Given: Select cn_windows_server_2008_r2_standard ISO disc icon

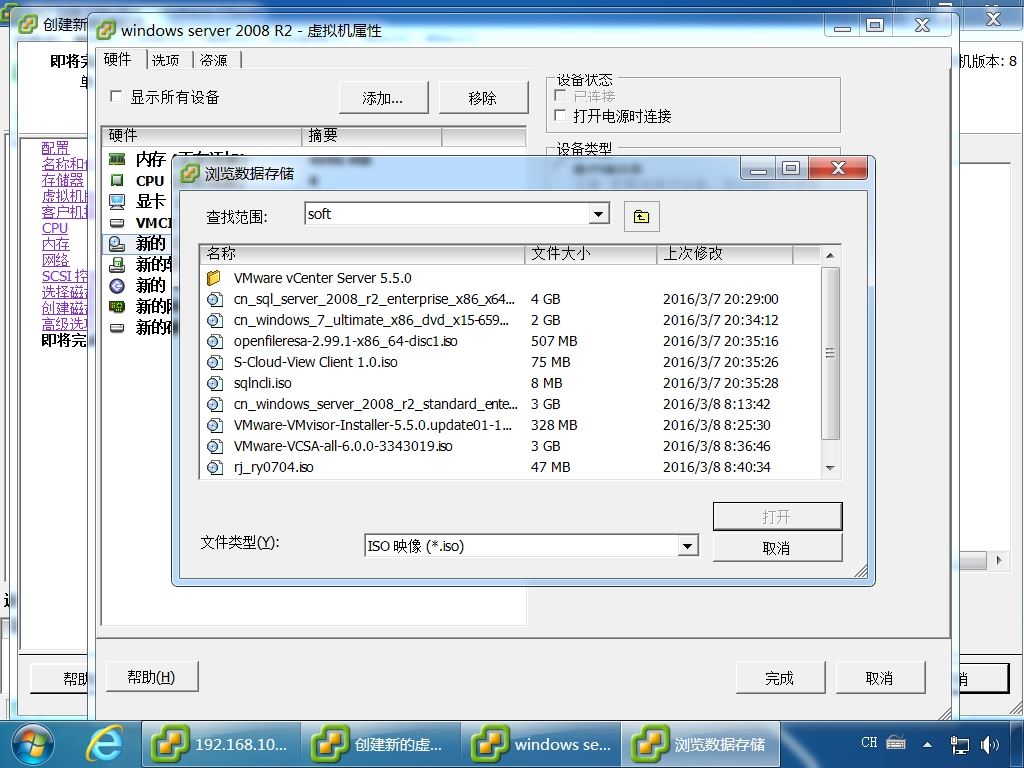Looking at the screenshot, I should (214, 404).
